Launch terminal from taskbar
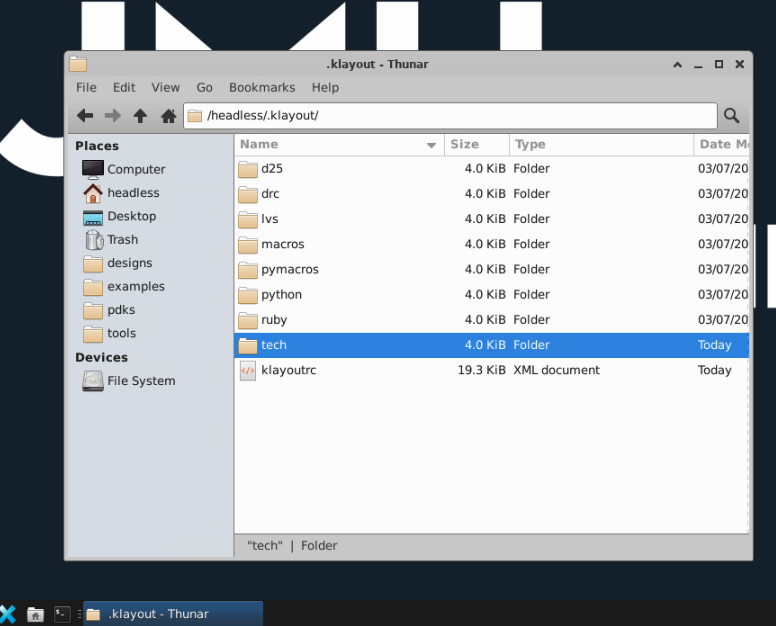Viewport: 776px width, 626px height. pyautogui.click(x=62, y=614)
